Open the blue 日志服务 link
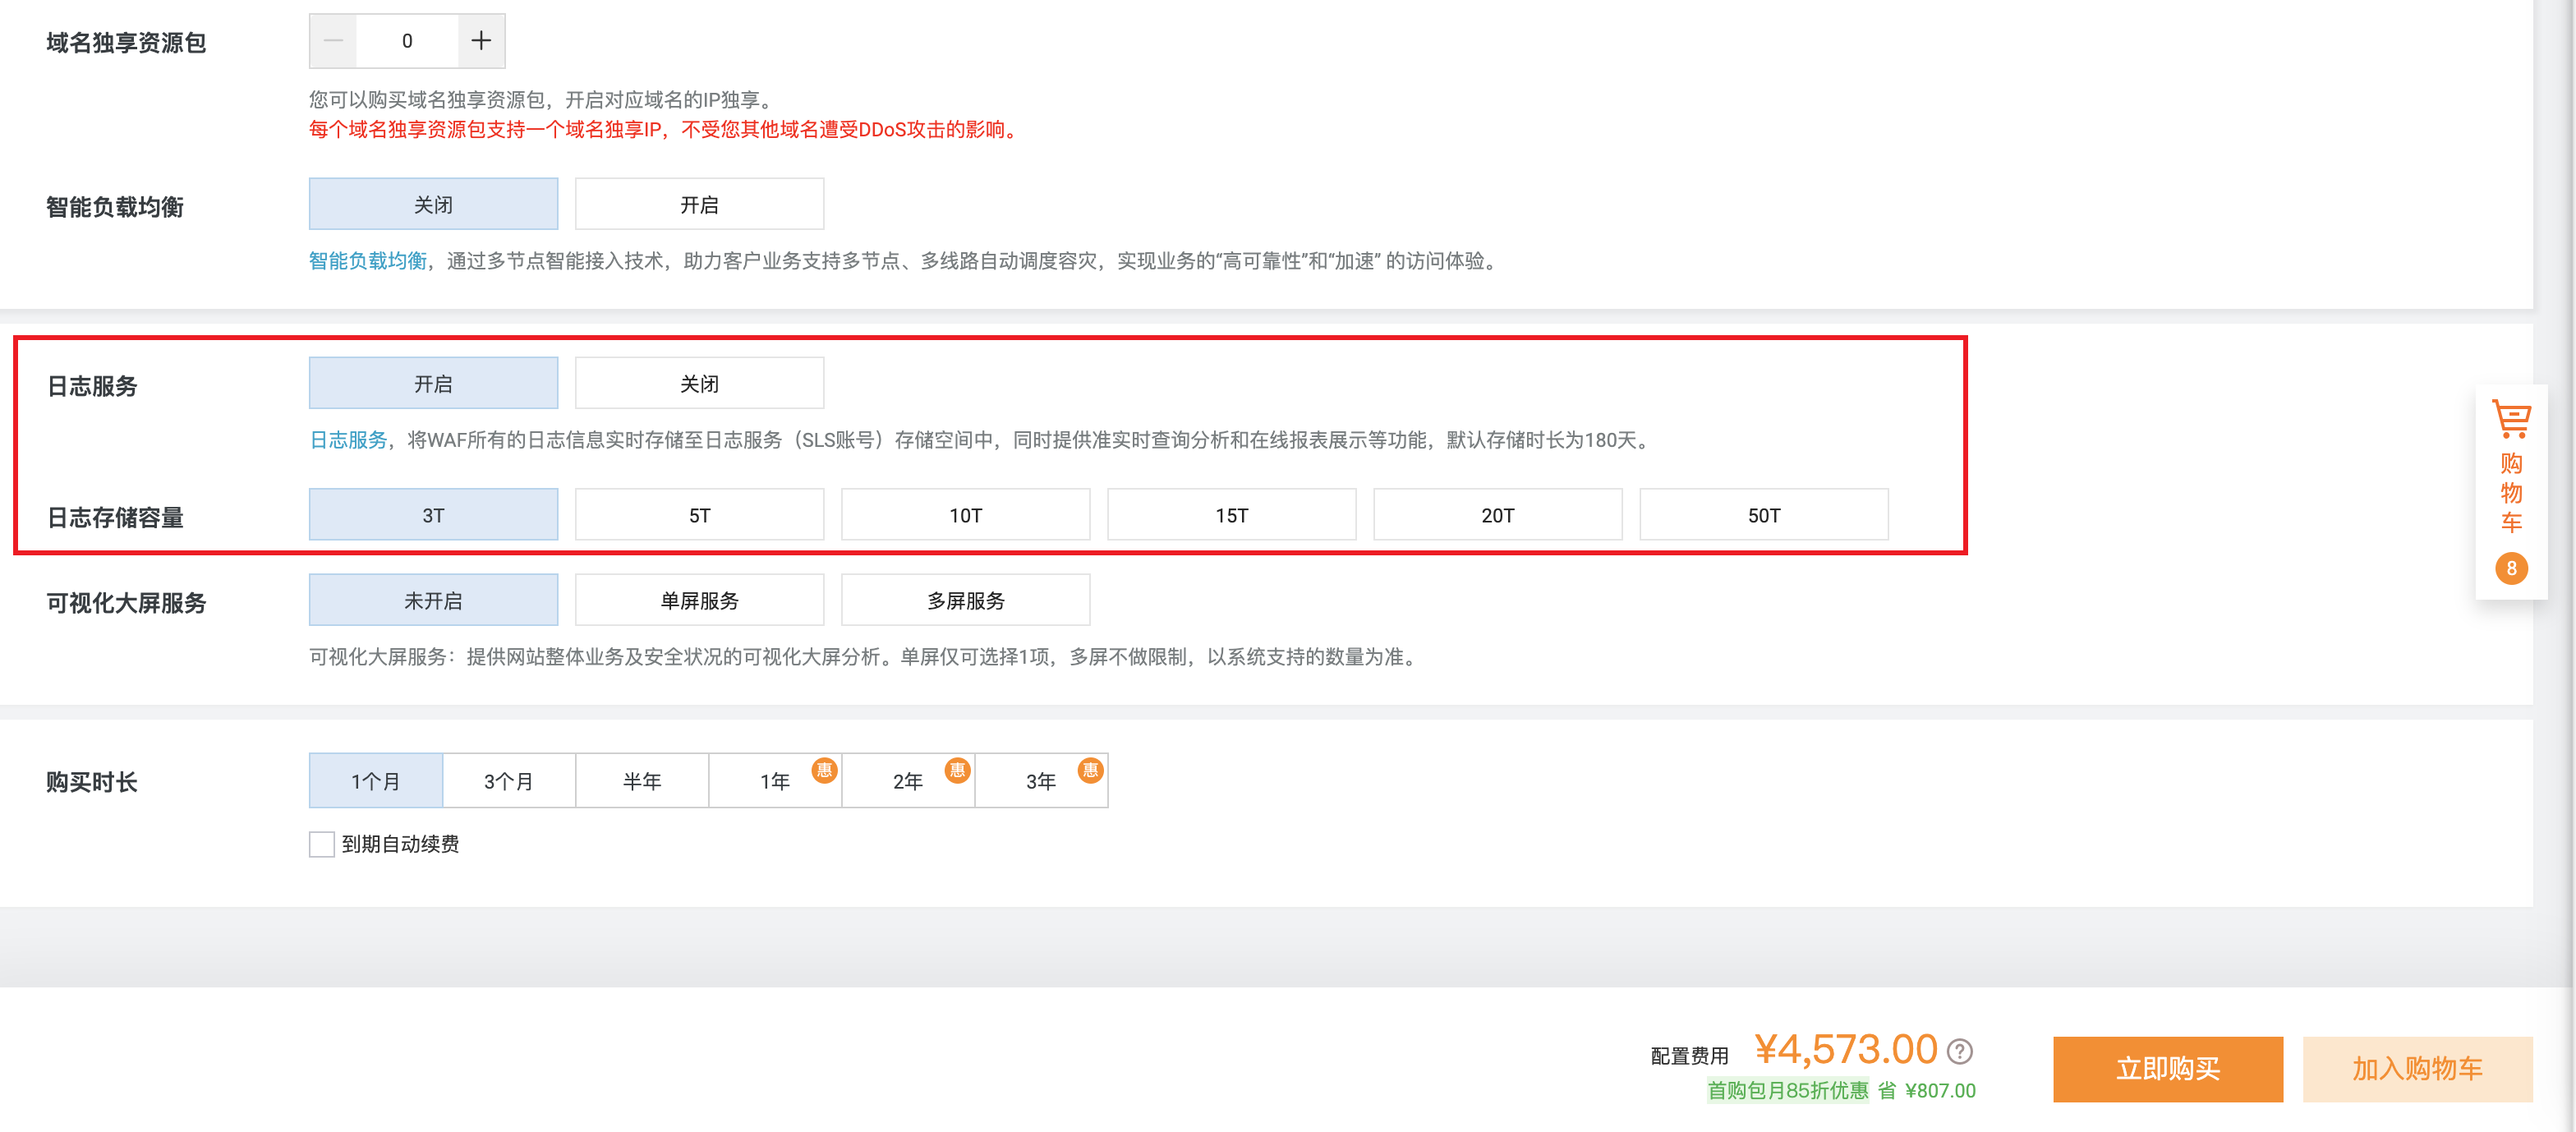Screen dimensions: 2576x1132 point(348,440)
